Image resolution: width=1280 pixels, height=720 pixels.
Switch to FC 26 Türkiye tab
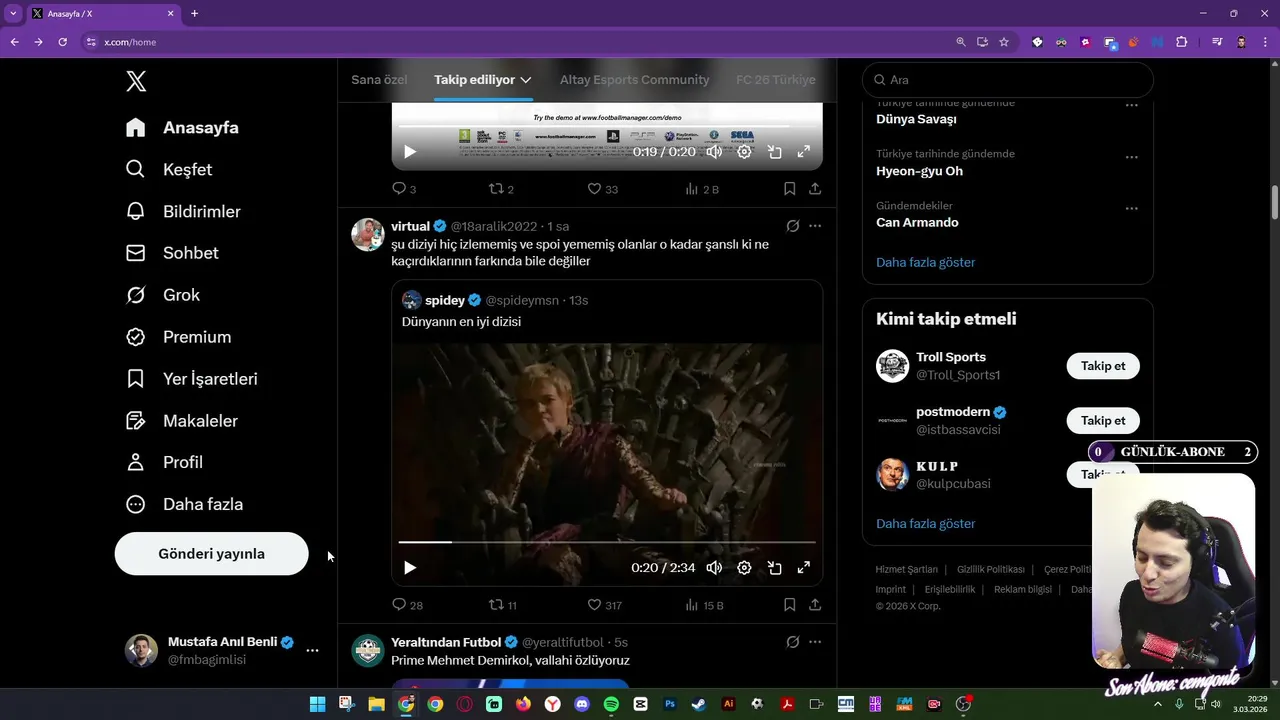(775, 80)
